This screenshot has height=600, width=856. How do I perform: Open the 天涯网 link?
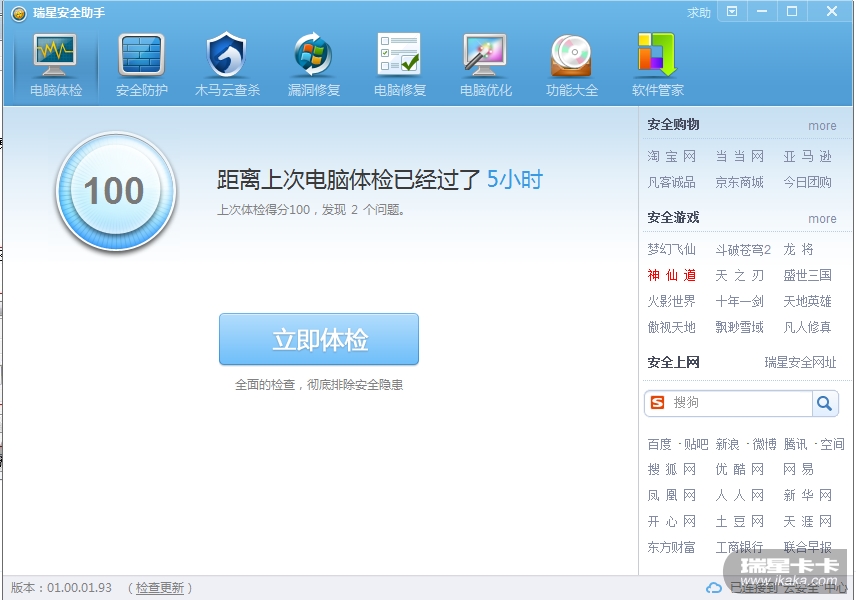(x=807, y=522)
